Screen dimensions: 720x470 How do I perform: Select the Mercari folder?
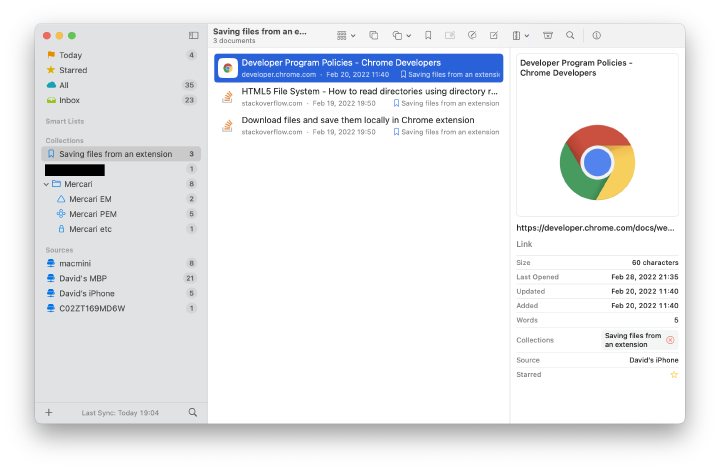(121, 184)
